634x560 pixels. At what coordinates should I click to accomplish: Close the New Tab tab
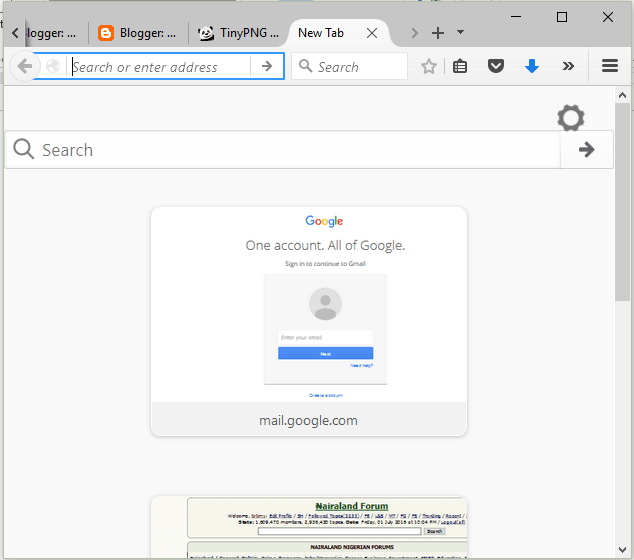372,33
